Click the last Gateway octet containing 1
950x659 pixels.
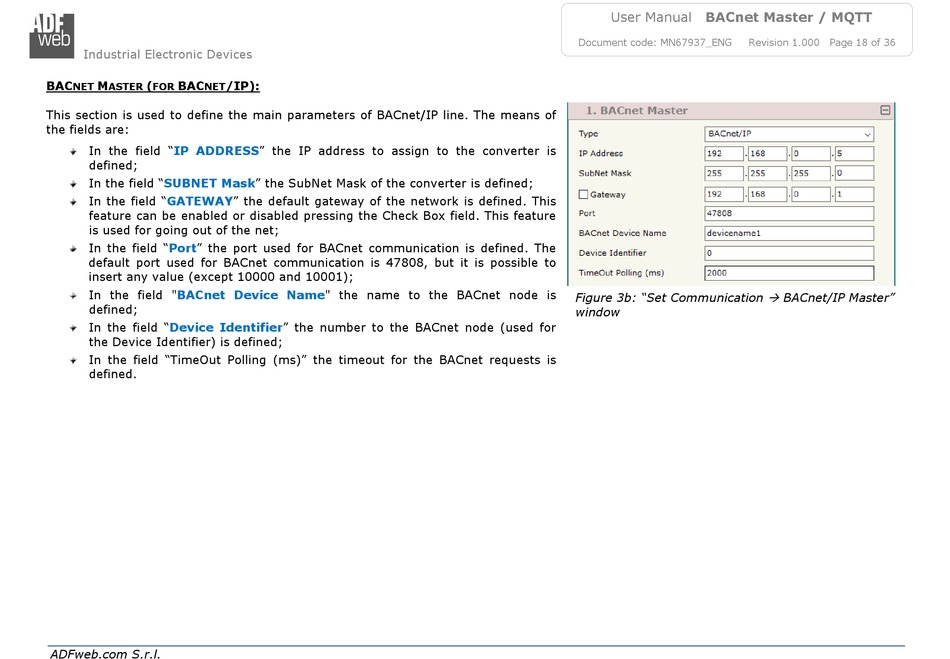click(853, 194)
